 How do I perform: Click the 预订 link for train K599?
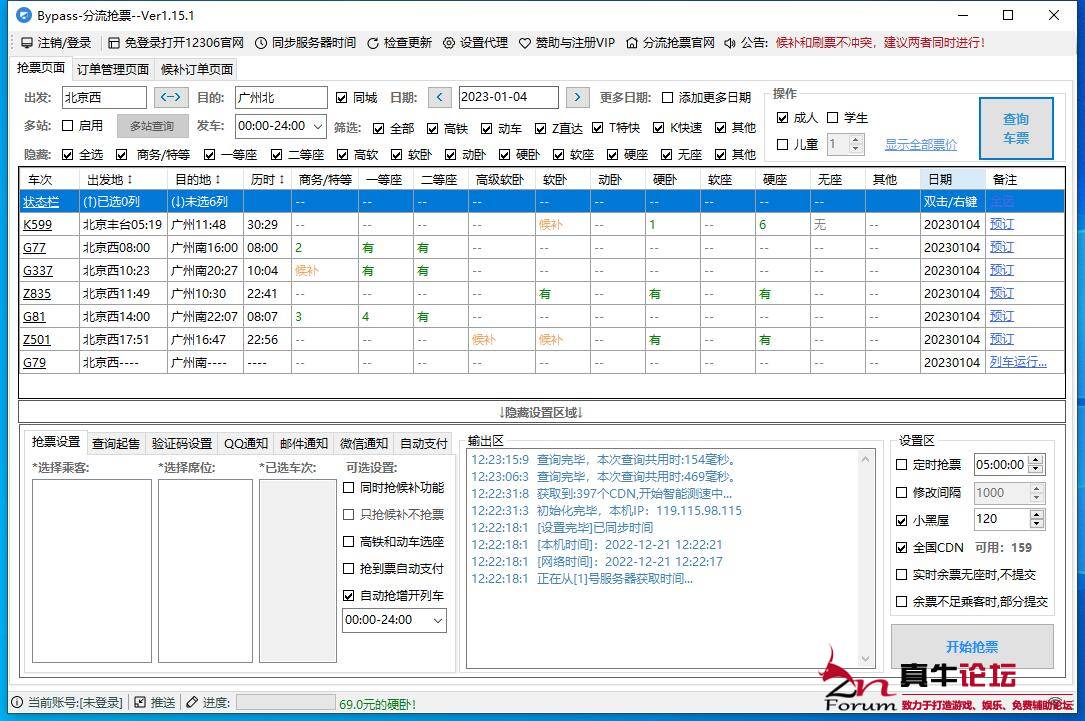coord(1001,224)
